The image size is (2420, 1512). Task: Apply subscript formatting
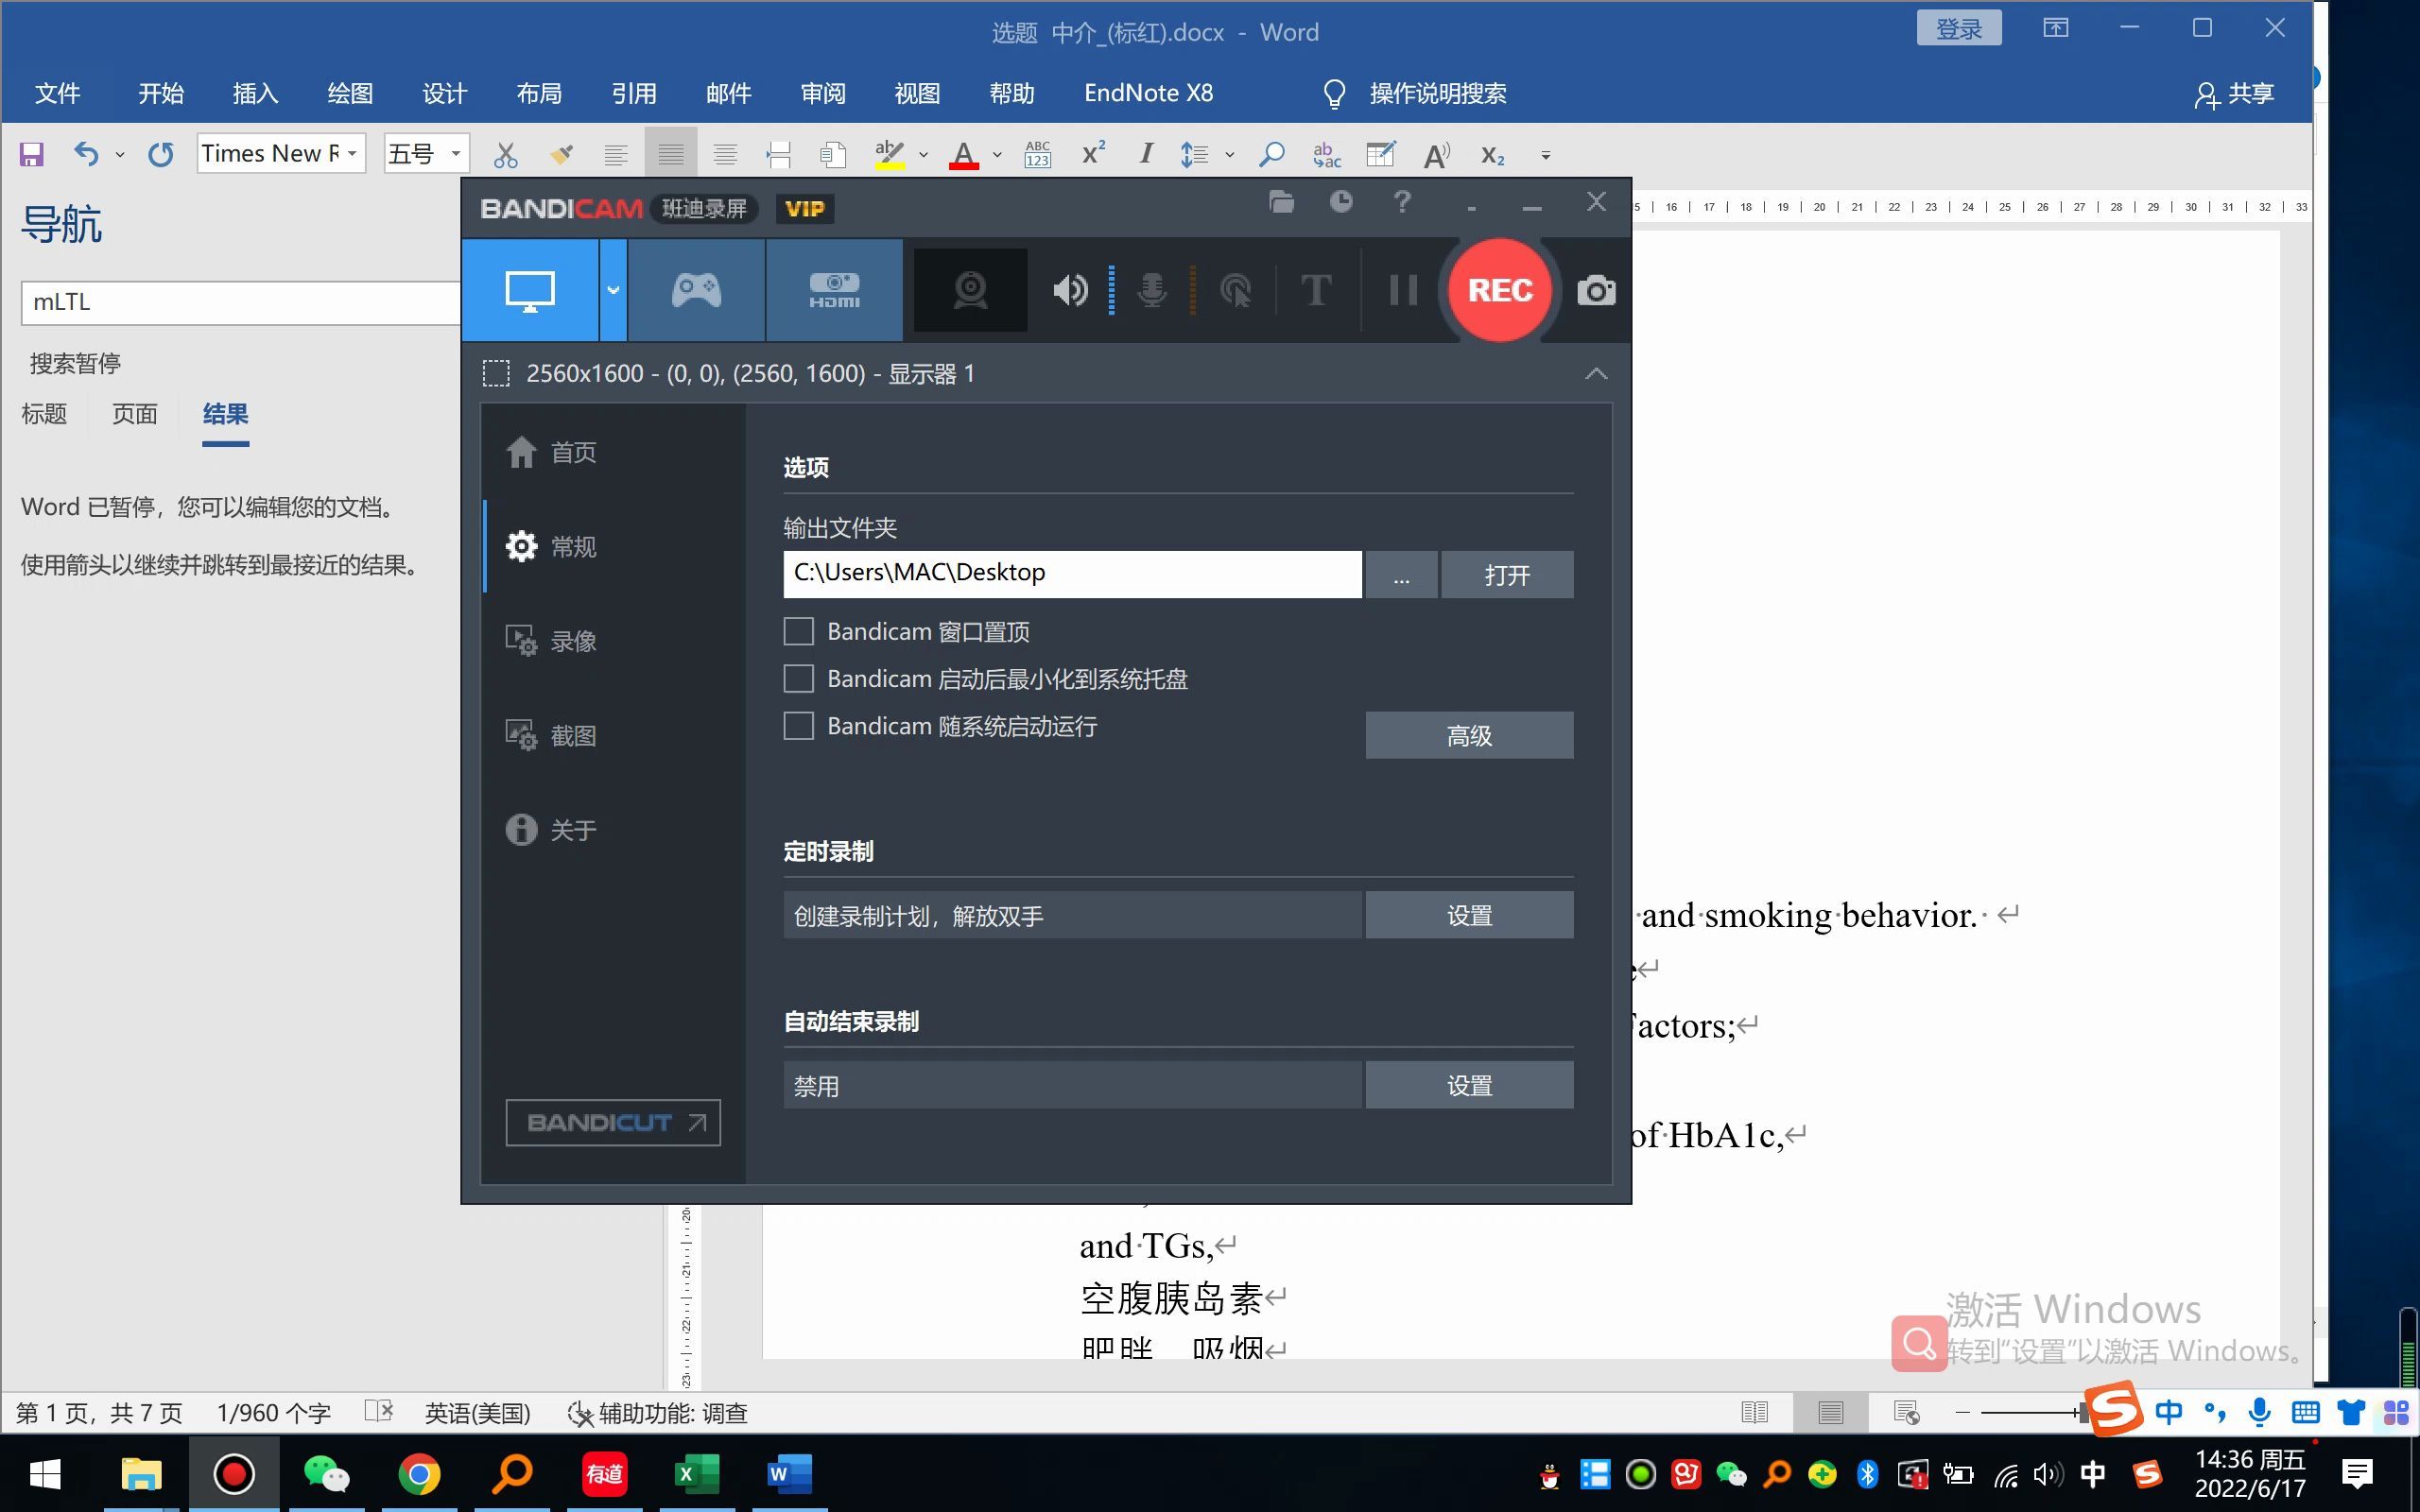click(1492, 155)
